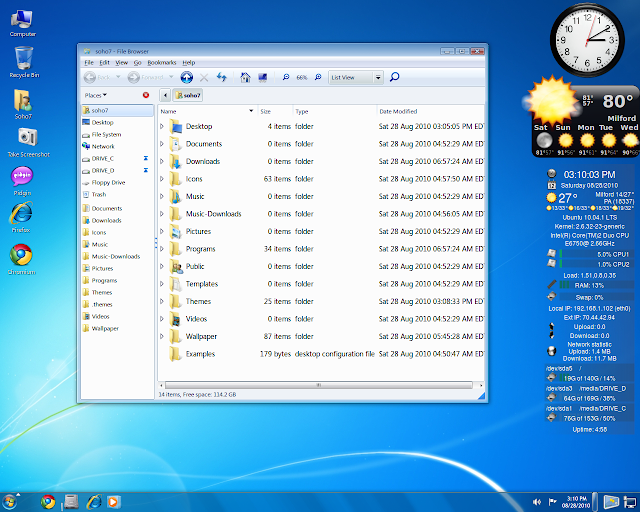This screenshot has width=640, height=512.
Task: Eject DRIVE_D in sidebar
Action: pyautogui.click(x=146, y=170)
